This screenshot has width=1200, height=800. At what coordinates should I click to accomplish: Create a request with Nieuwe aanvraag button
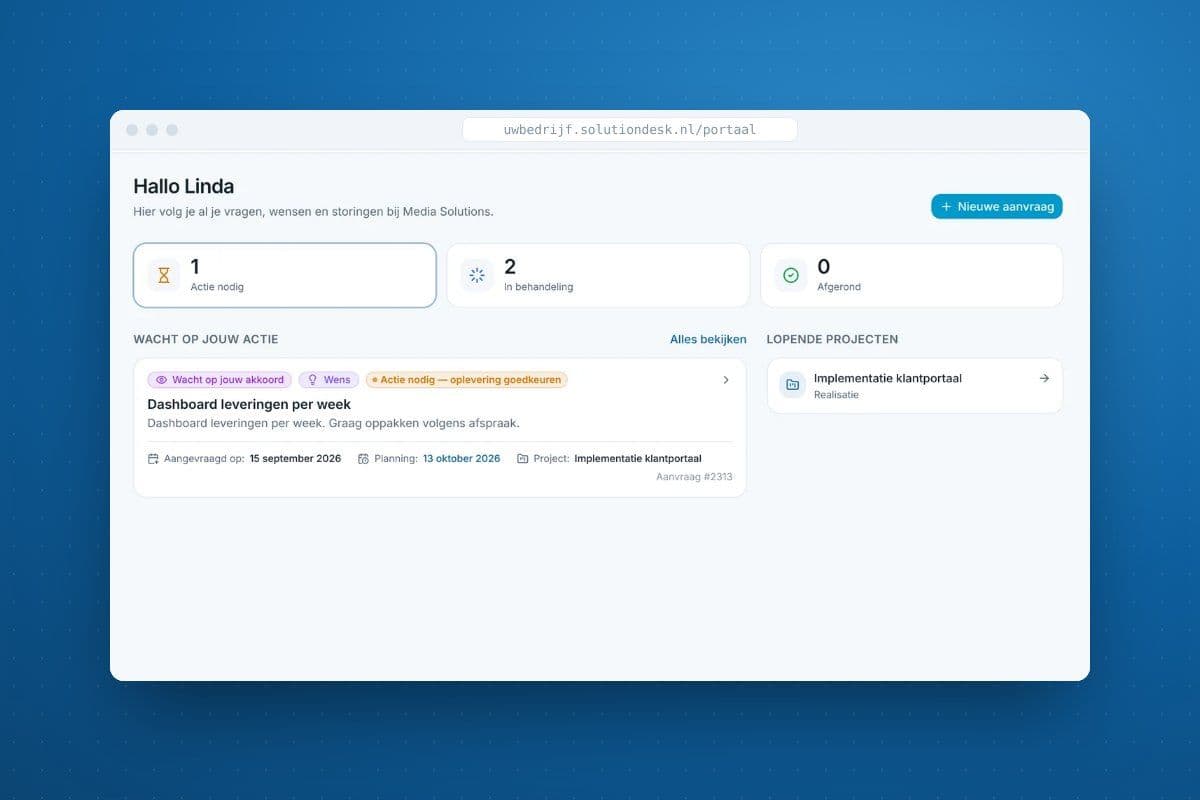(997, 206)
